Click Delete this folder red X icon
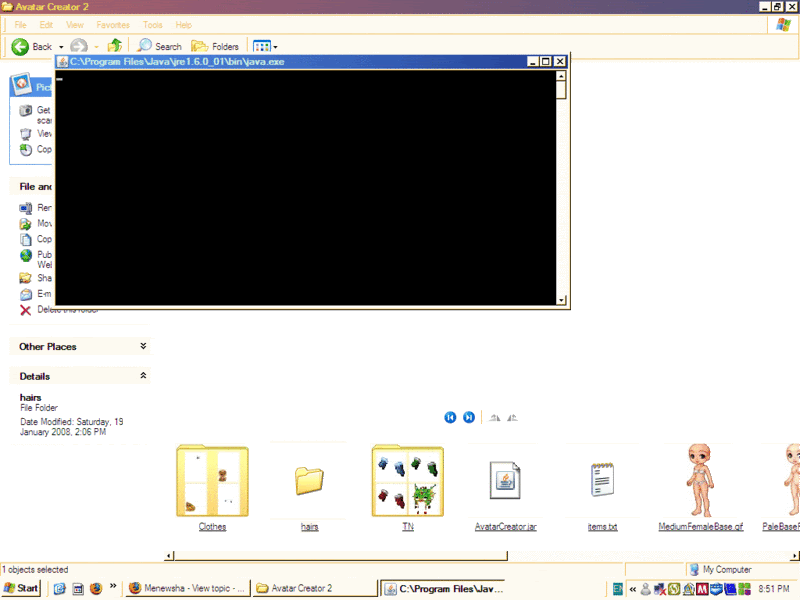 25,310
